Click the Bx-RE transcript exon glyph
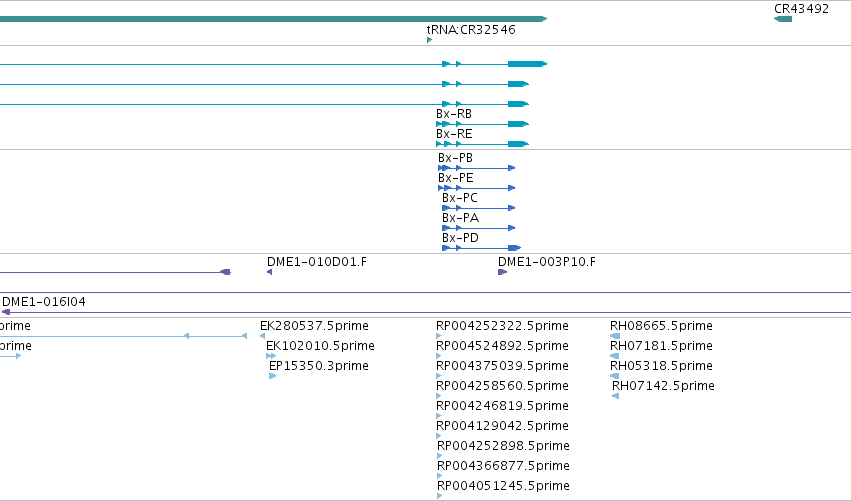Screen dimensions: 851x501 coord(482,144)
